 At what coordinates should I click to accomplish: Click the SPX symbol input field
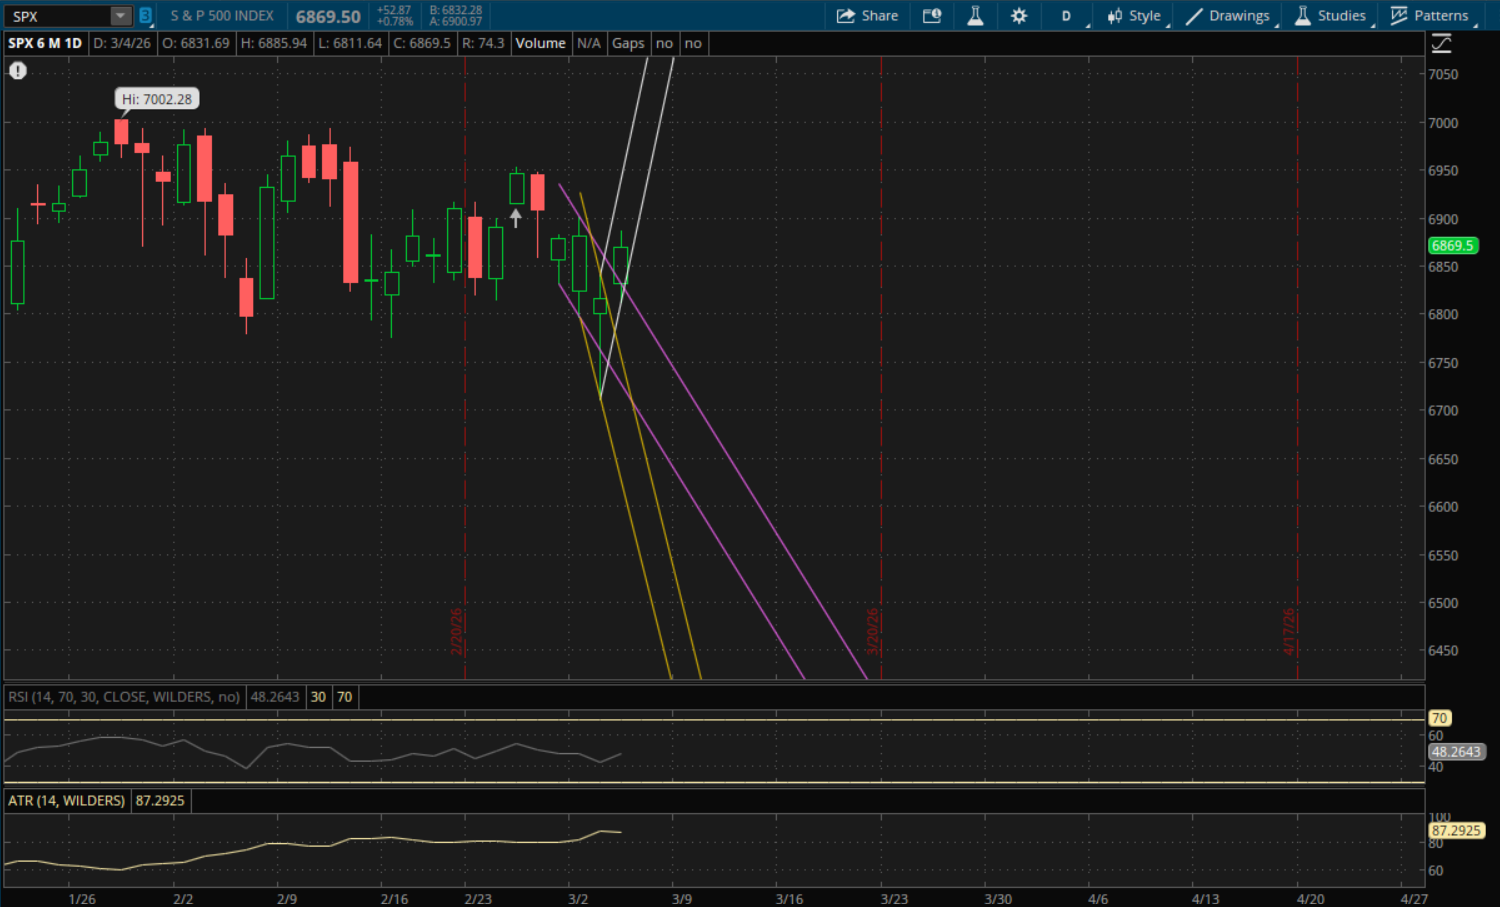click(58, 16)
